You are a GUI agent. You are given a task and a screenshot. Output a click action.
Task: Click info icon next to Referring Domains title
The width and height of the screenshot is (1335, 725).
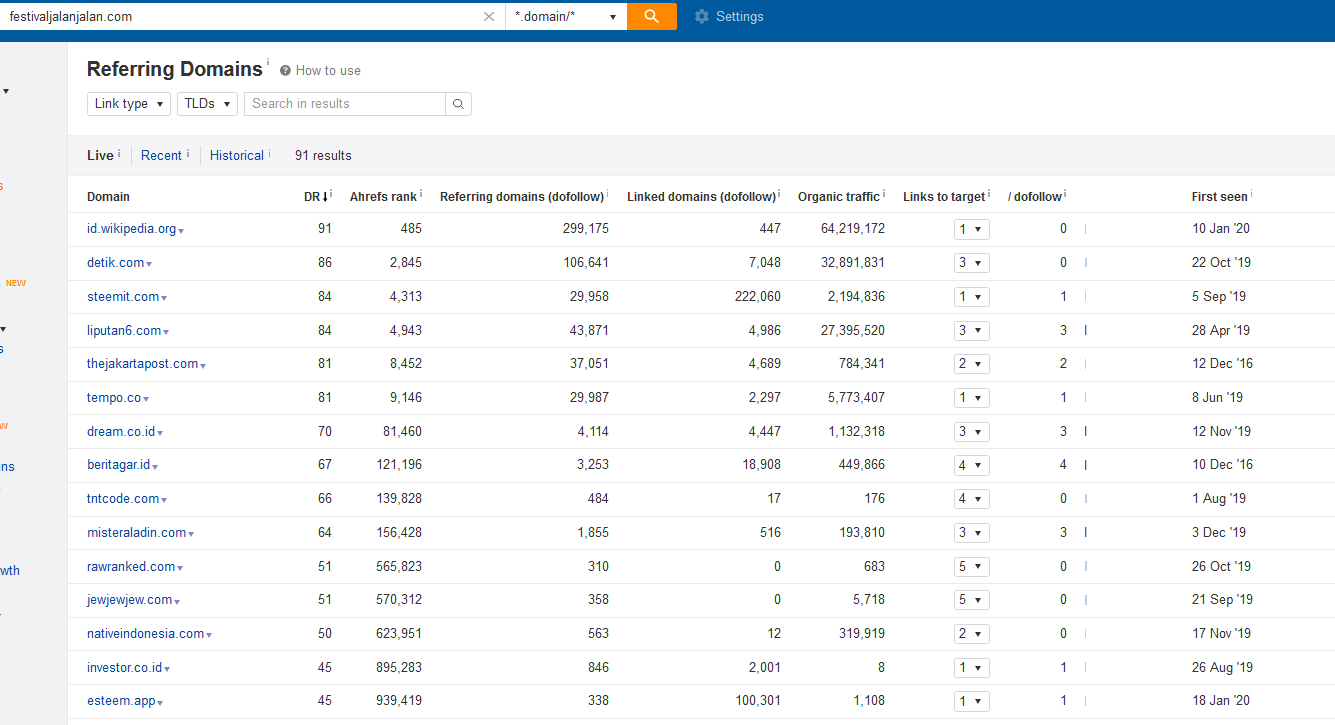click(268, 62)
